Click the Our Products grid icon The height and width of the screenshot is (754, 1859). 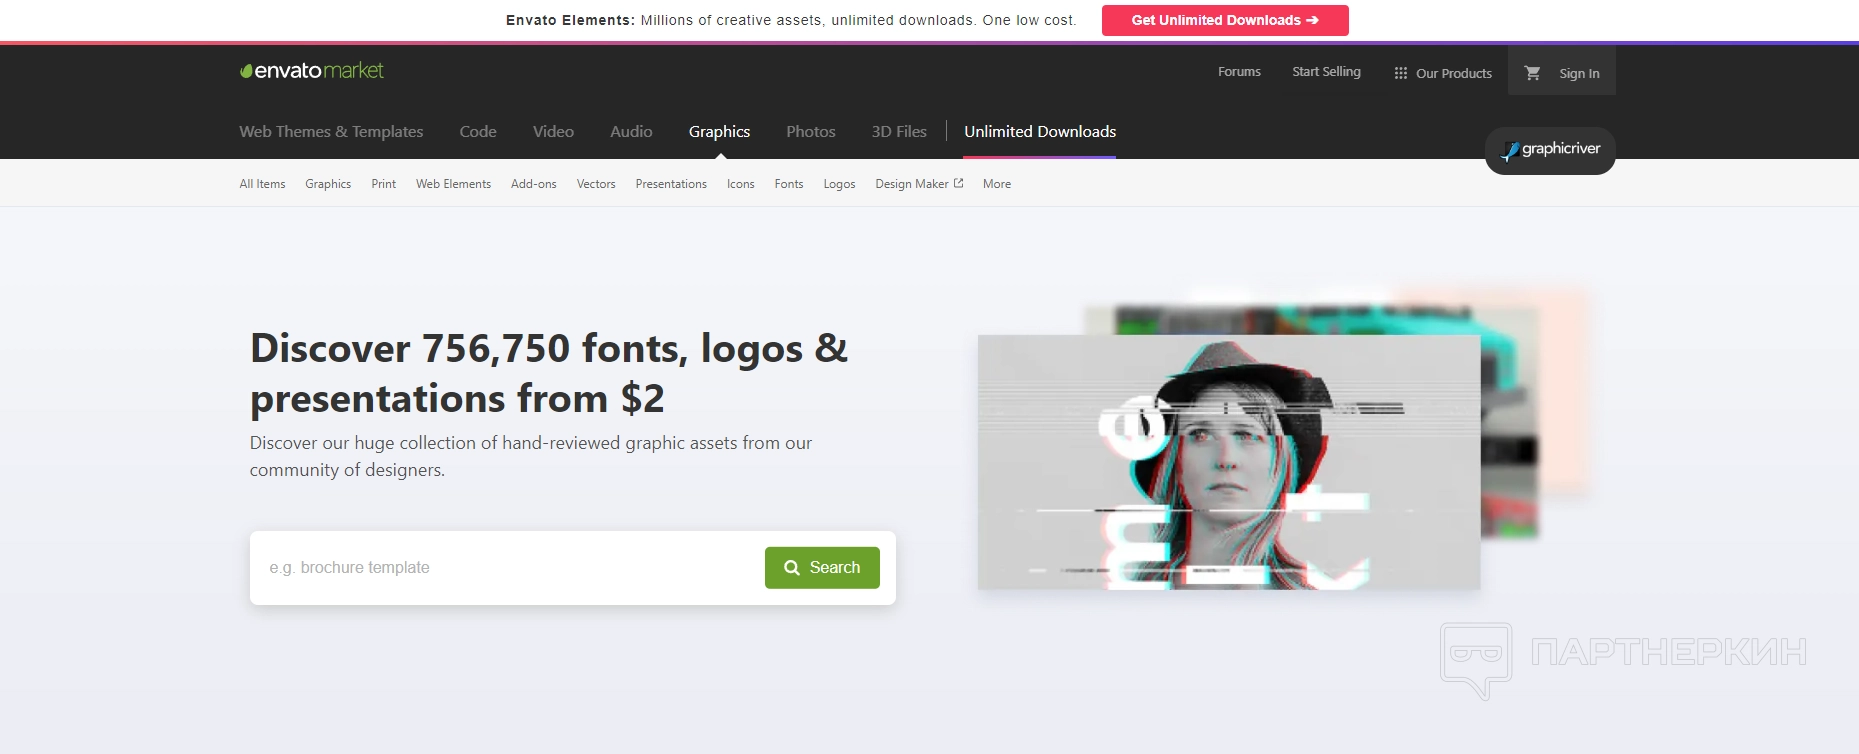(1400, 73)
